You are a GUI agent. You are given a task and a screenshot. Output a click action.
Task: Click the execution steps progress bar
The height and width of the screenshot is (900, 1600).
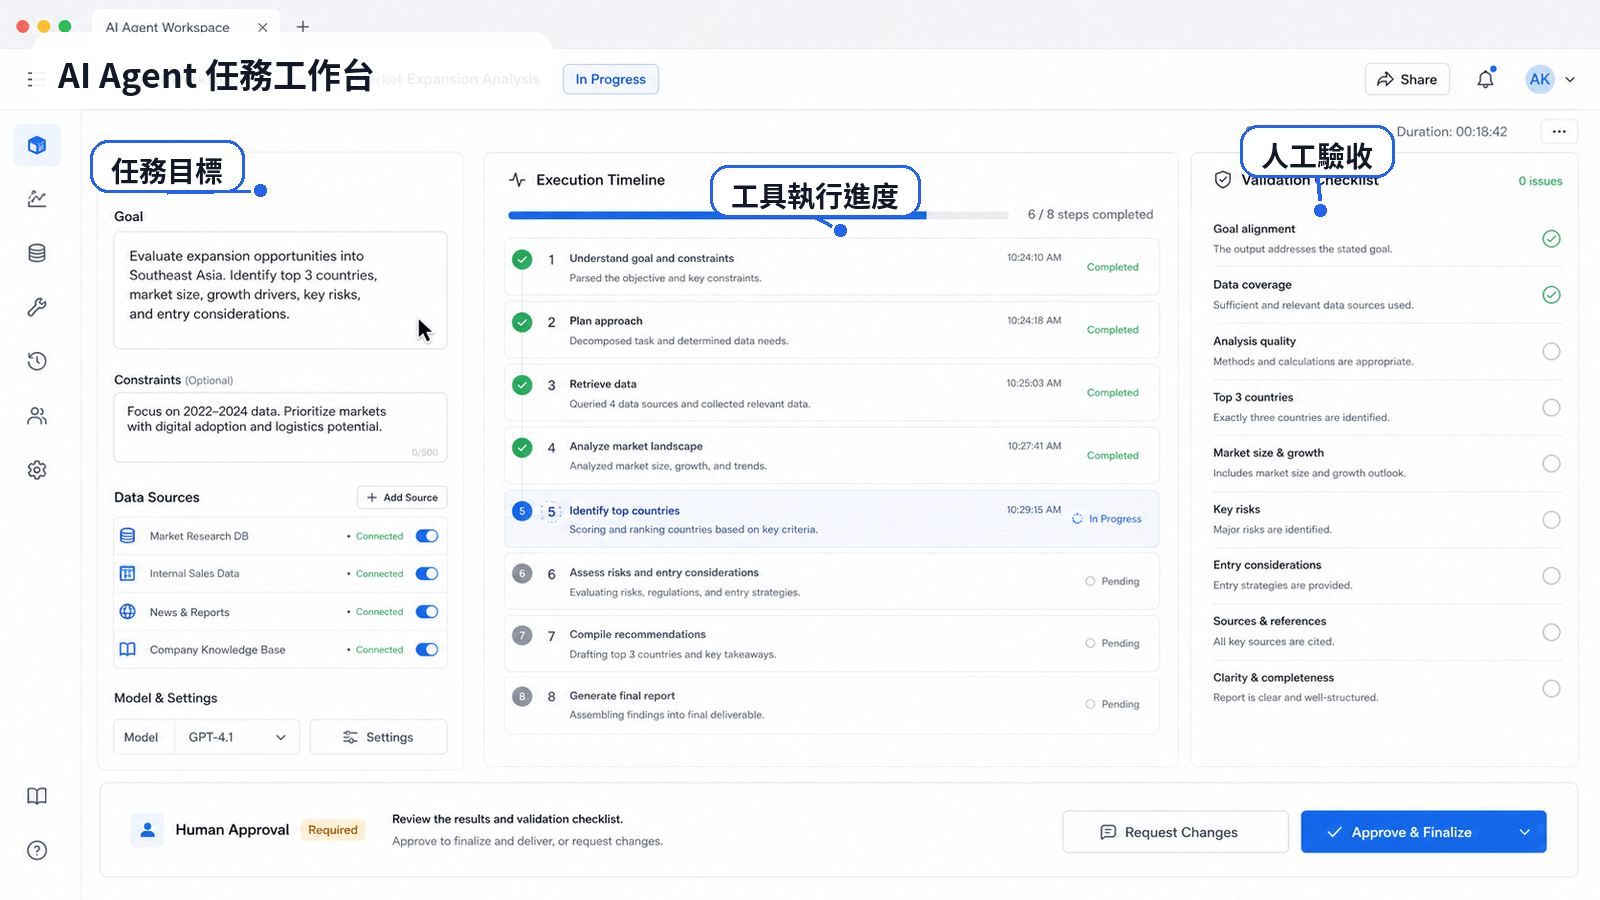pos(758,215)
